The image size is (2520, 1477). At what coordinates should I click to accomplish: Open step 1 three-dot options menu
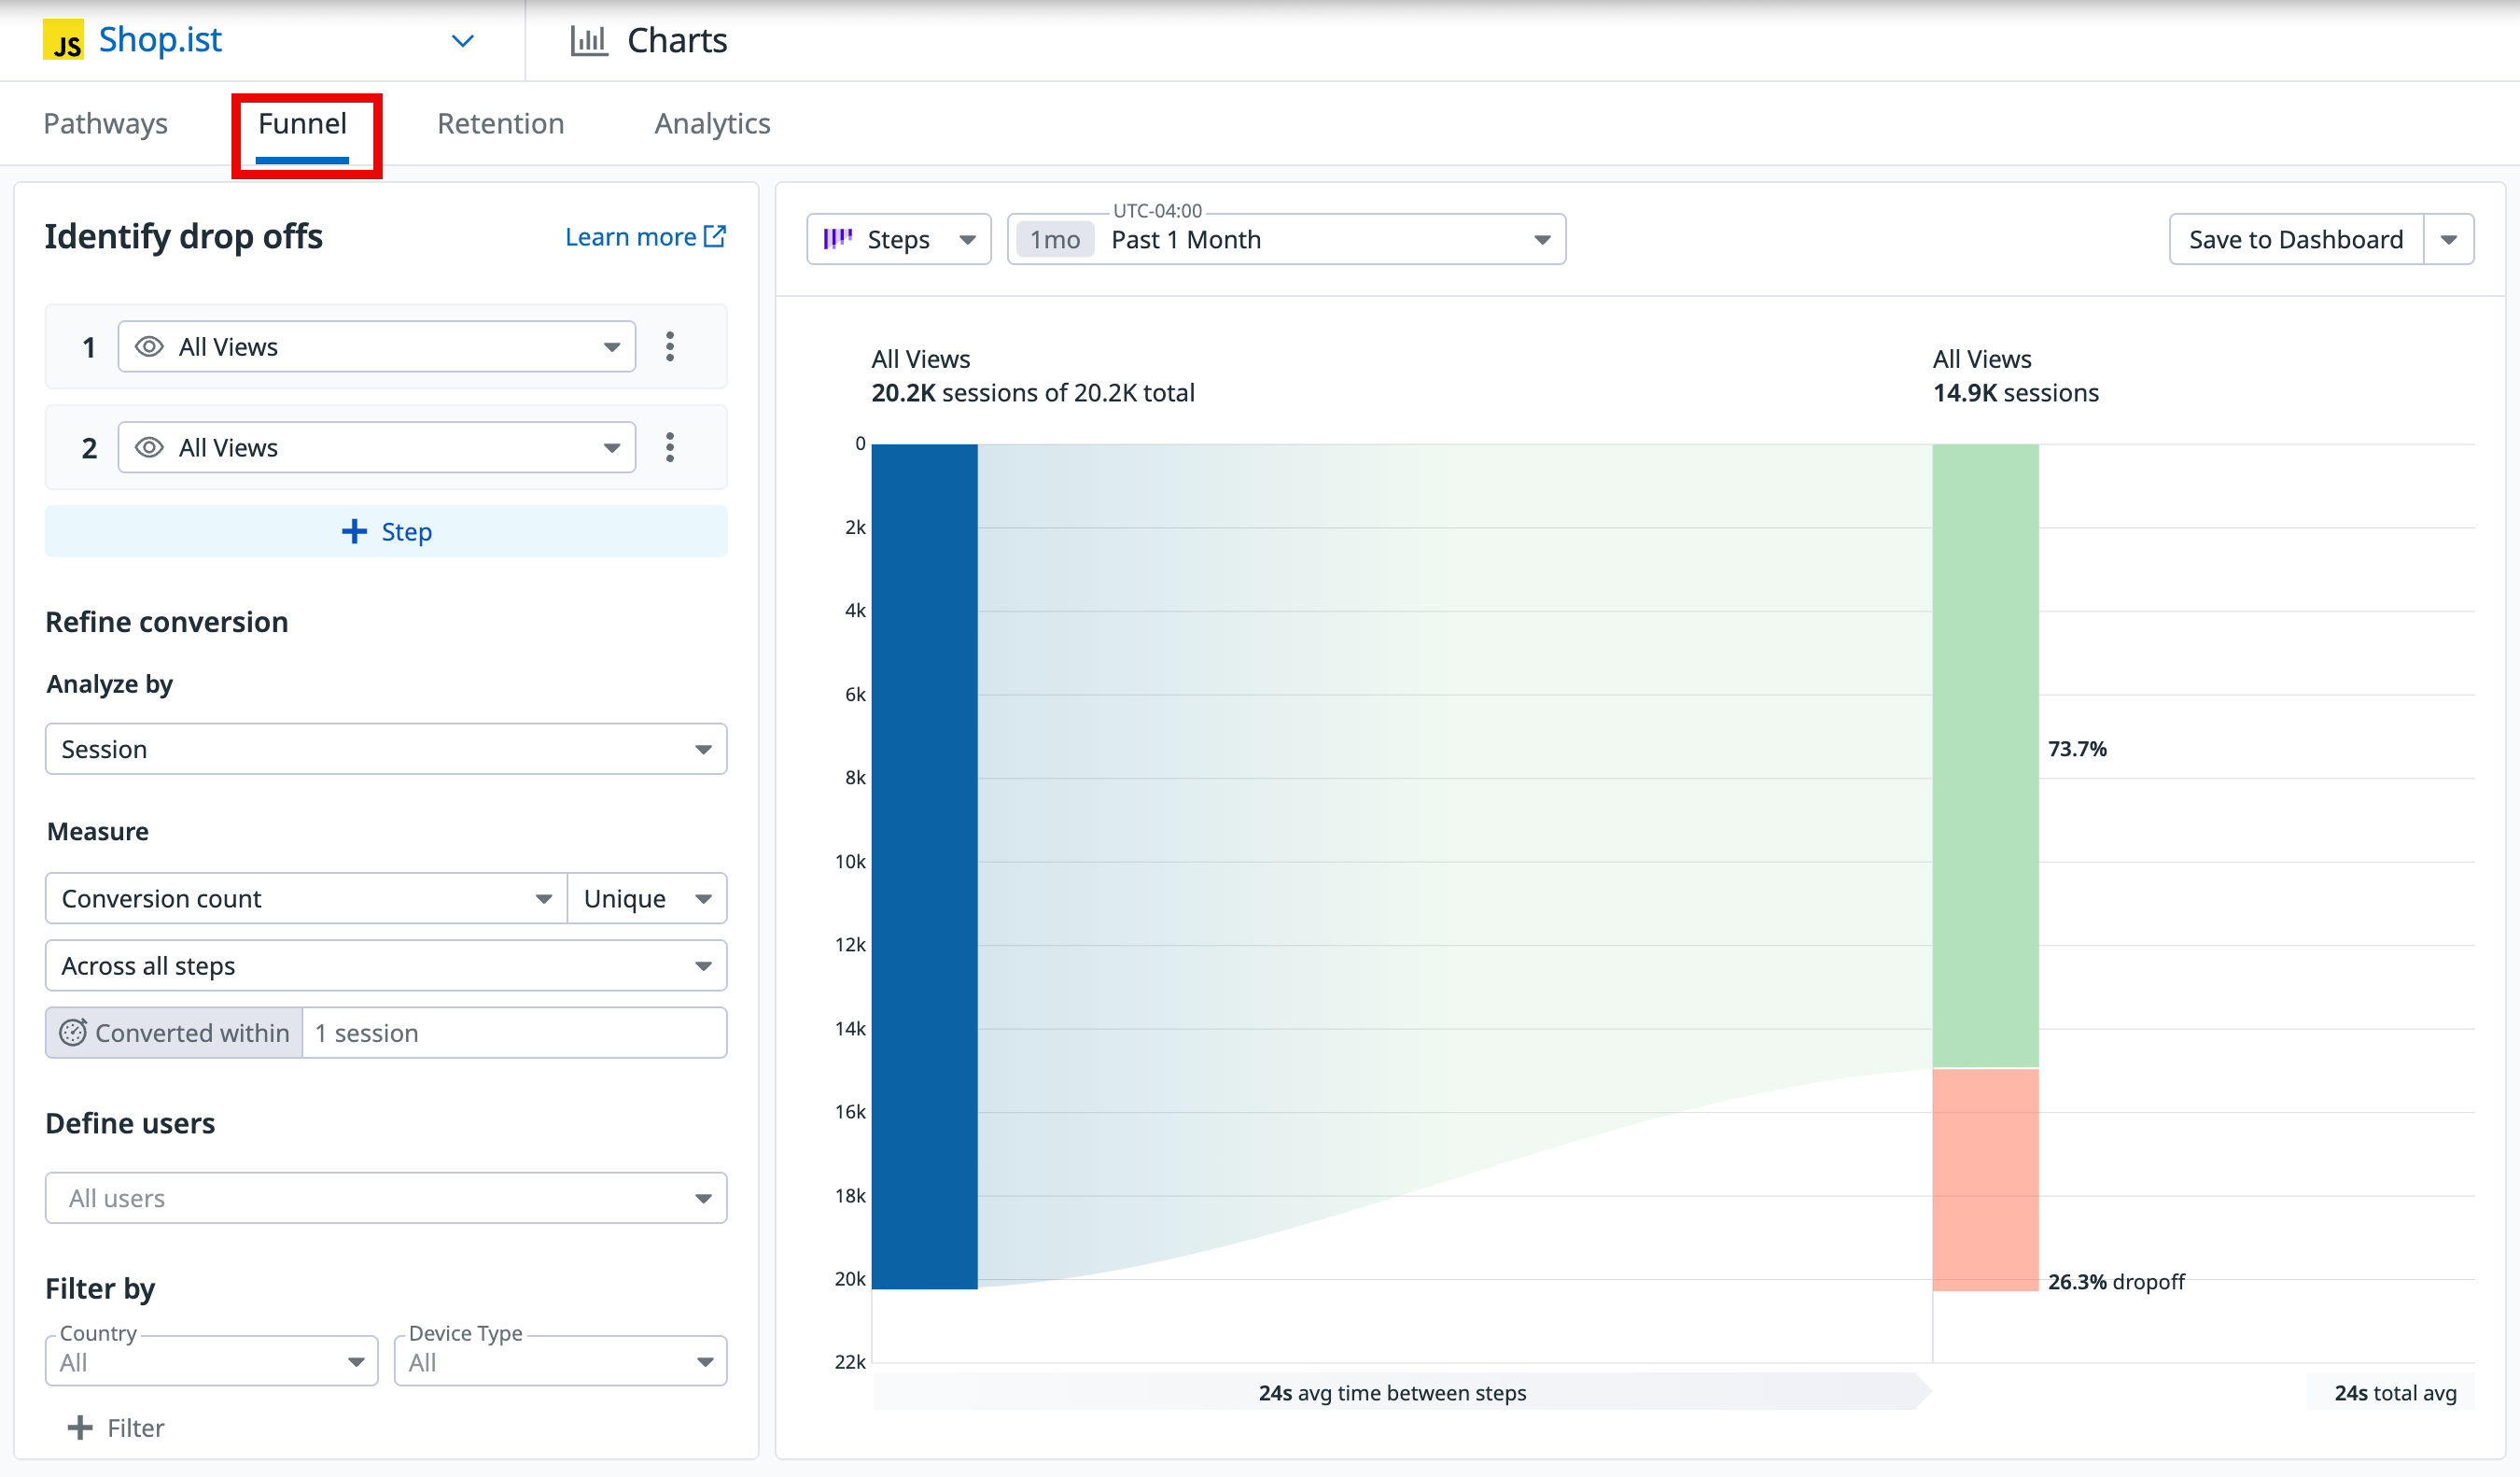(670, 347)
